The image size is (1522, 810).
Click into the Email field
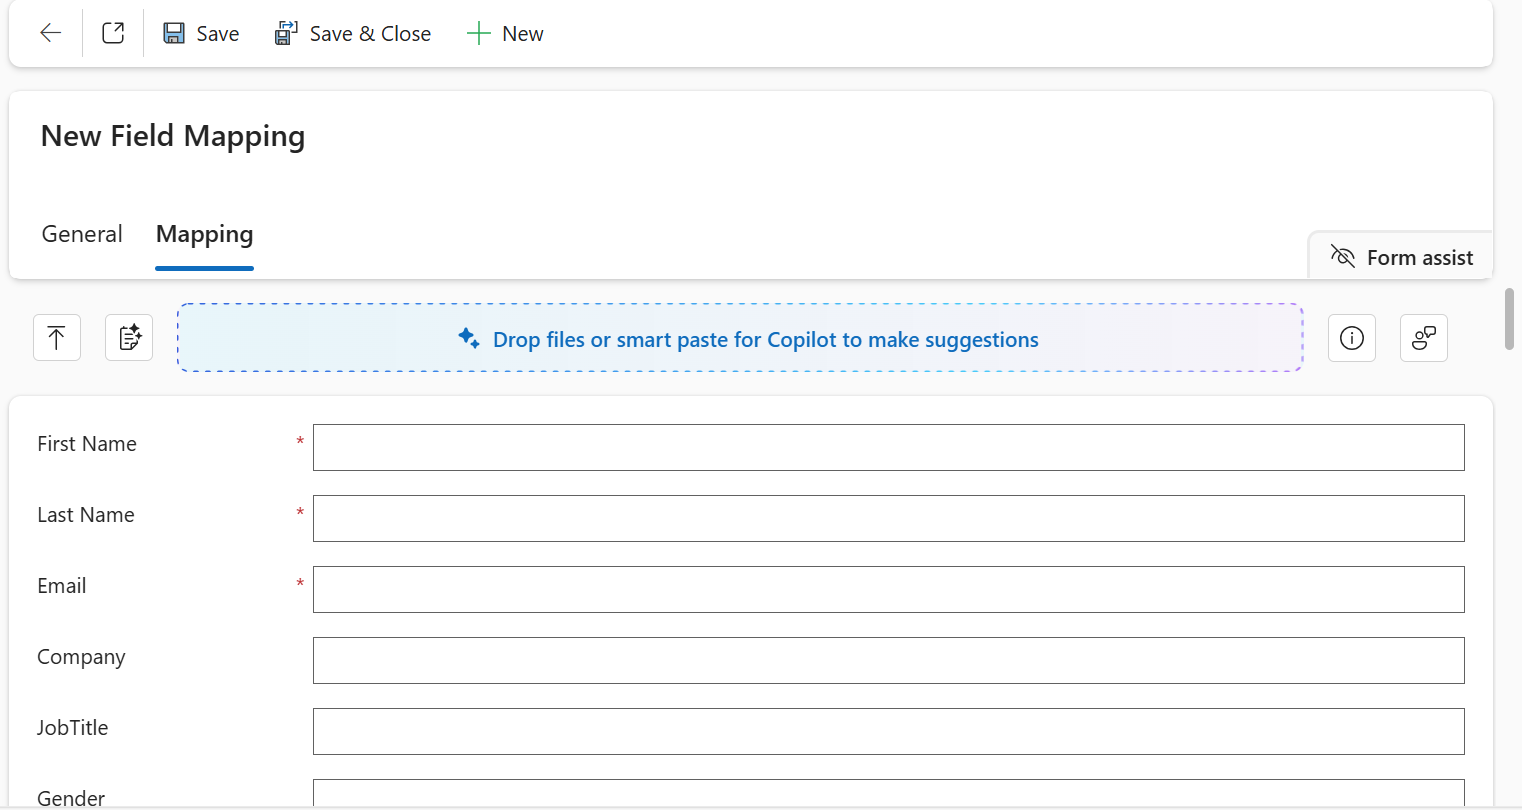[x=888, y=589]
